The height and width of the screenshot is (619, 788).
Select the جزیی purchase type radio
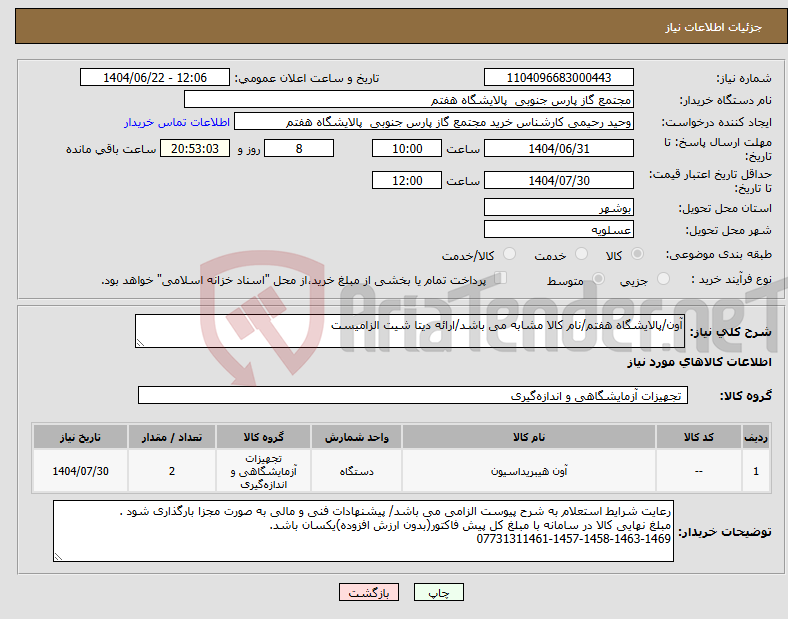point(663,279)
